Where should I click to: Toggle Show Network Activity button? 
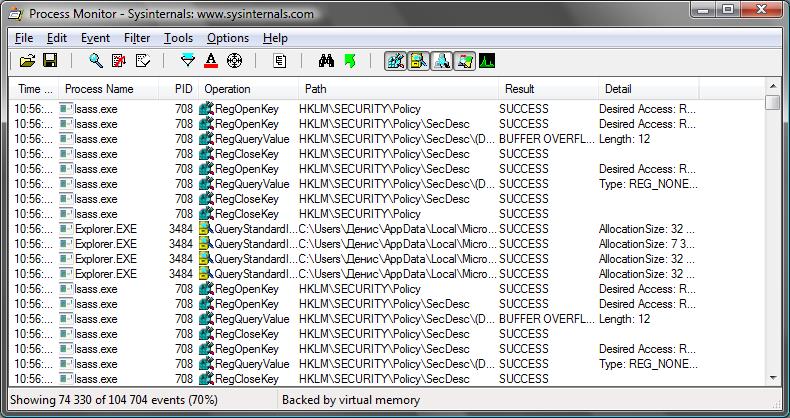(x=441, y=61)
